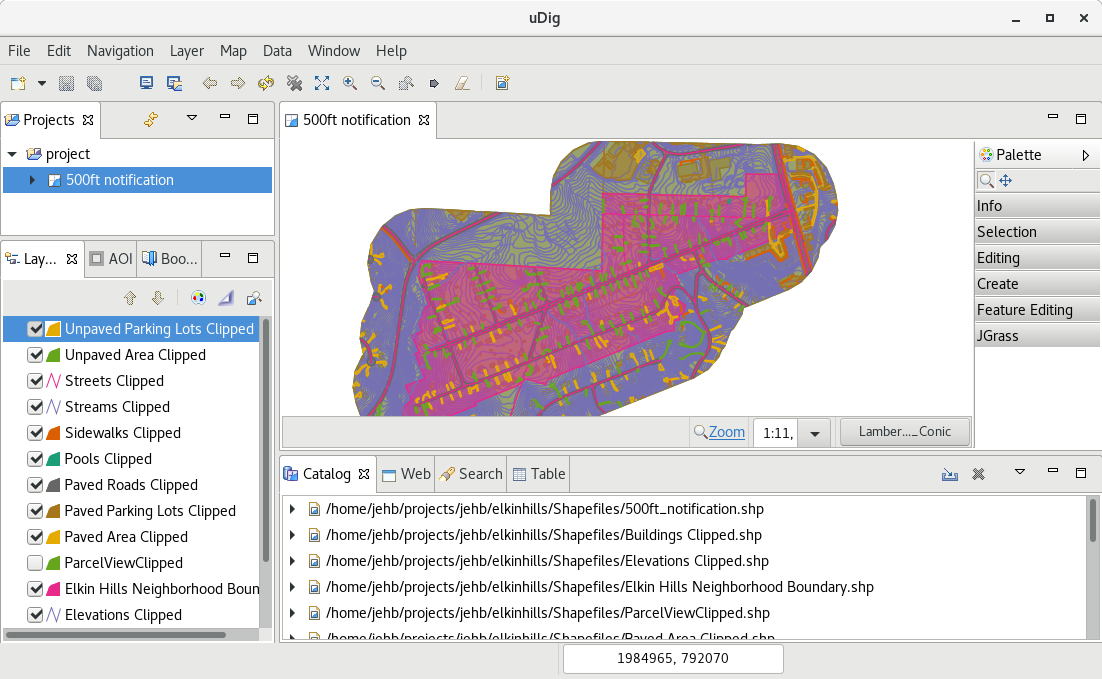Click the coordinates field in status bar

click(x=673, y=659)
